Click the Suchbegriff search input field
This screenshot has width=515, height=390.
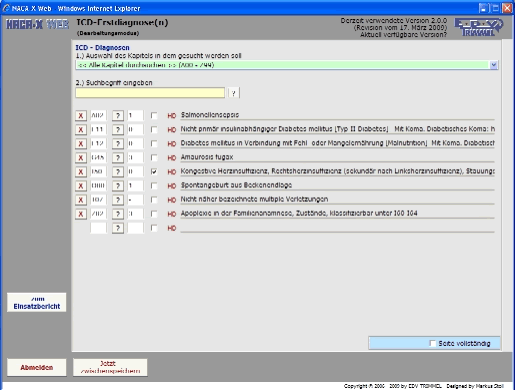pos(150,93)
